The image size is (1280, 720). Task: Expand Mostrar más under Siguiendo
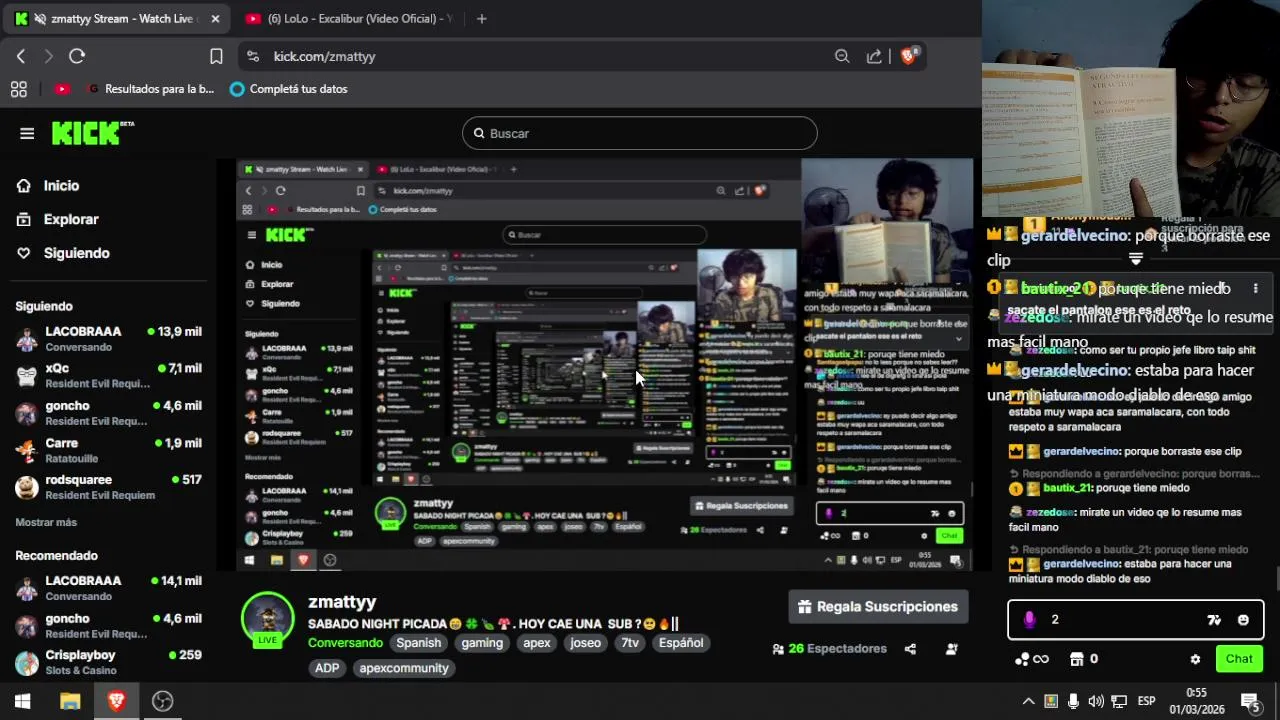click(x=46, y=522)
